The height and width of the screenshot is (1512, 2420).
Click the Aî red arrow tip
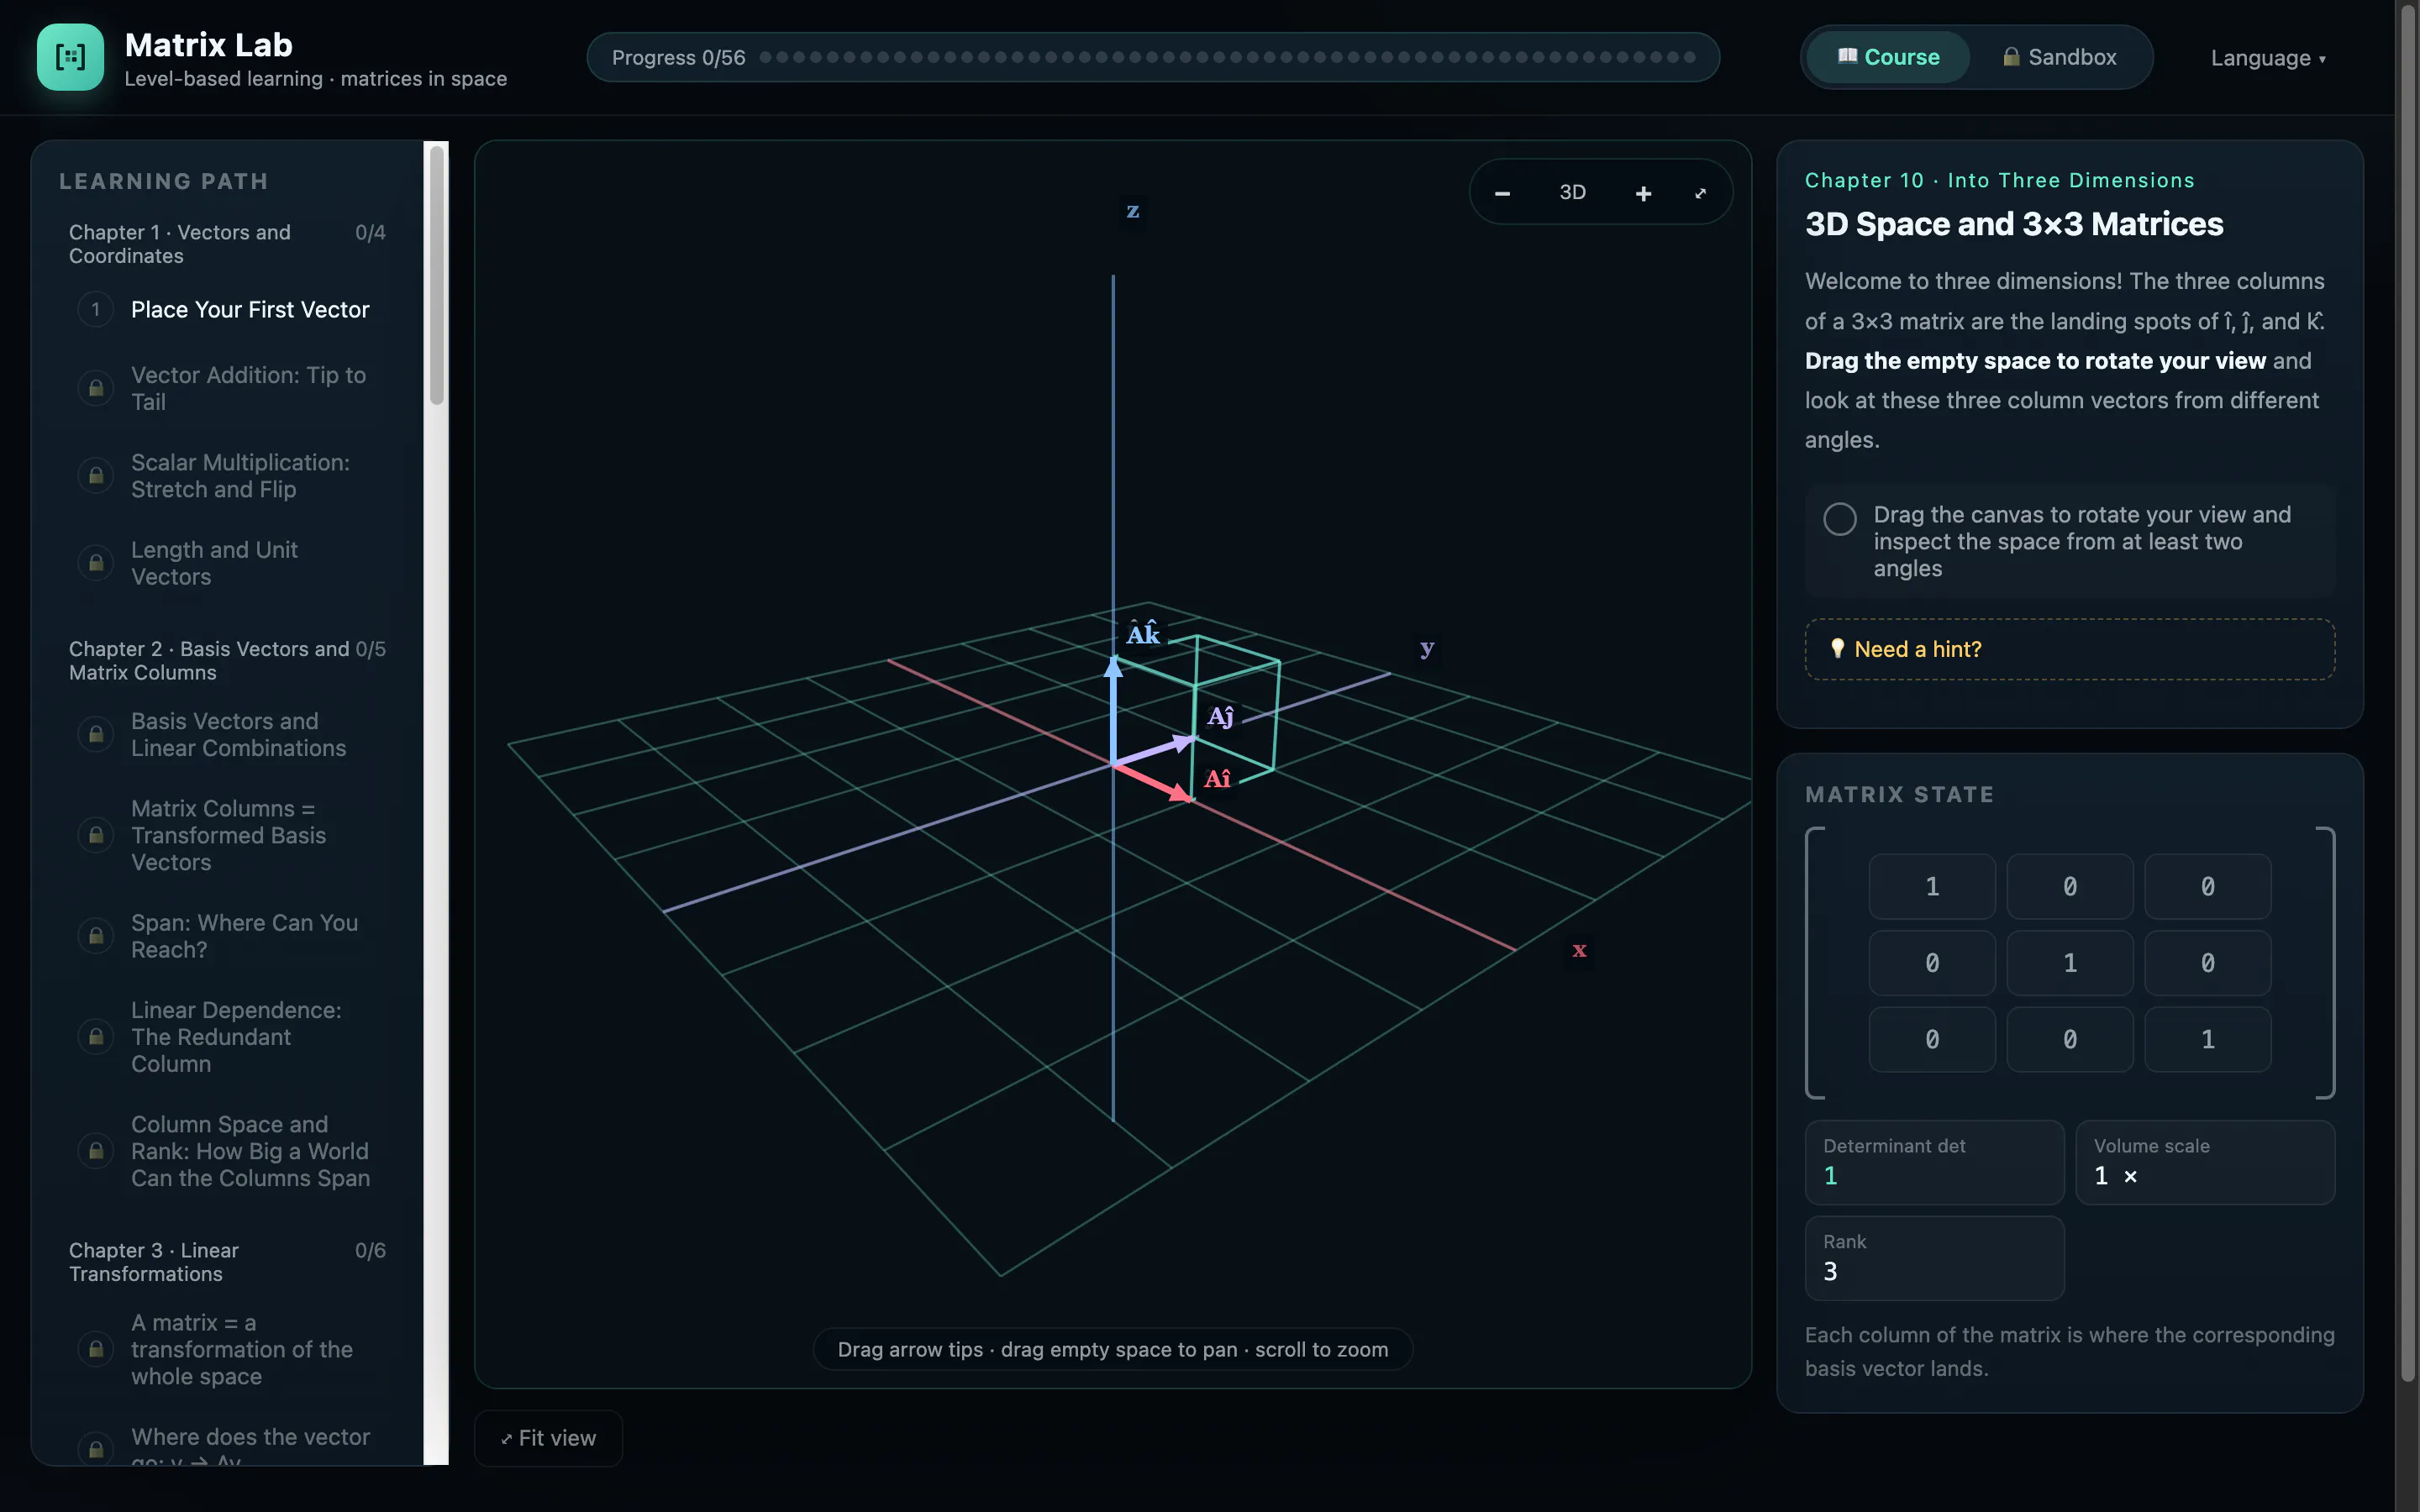pyautogui.click(x=1184, y=795)
